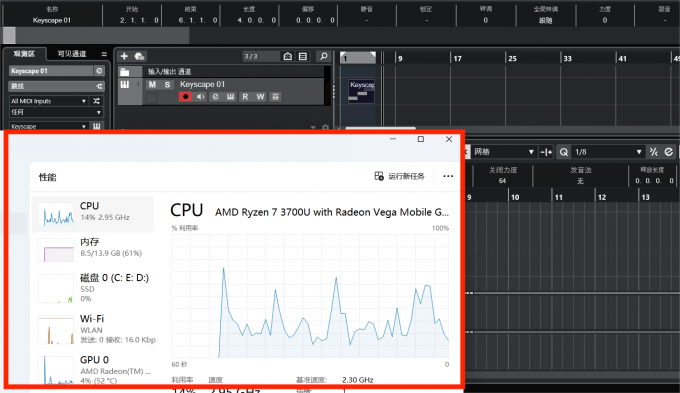680x393 pixels.
Task: Click the Add Track plus icon
Action: 124,56
